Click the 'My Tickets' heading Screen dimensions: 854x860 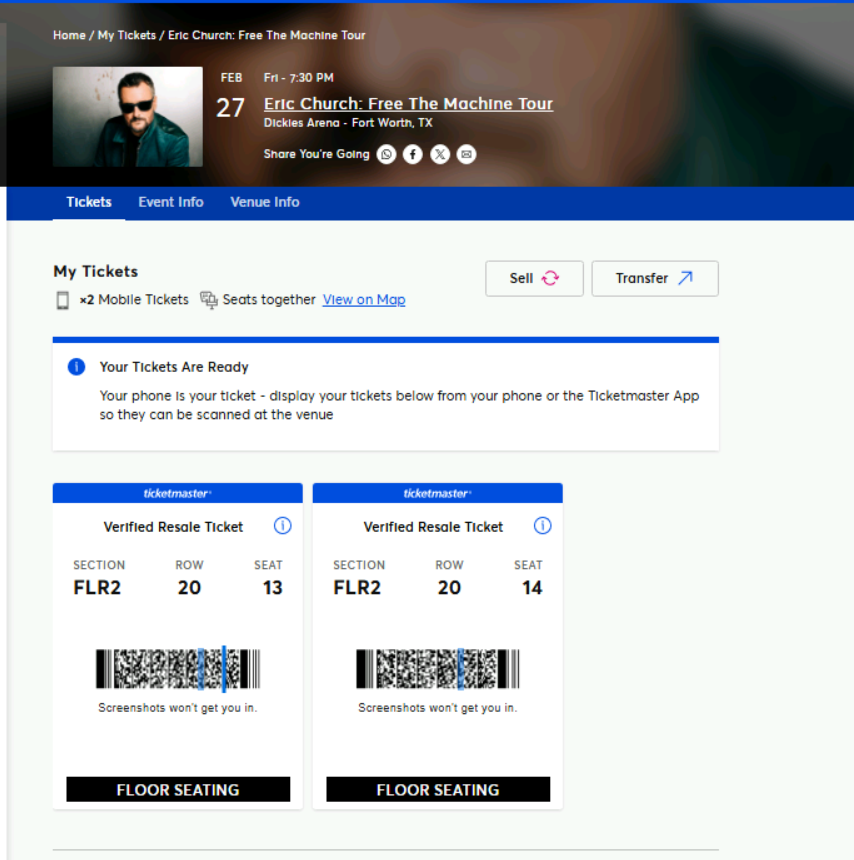tap(95, 271)
